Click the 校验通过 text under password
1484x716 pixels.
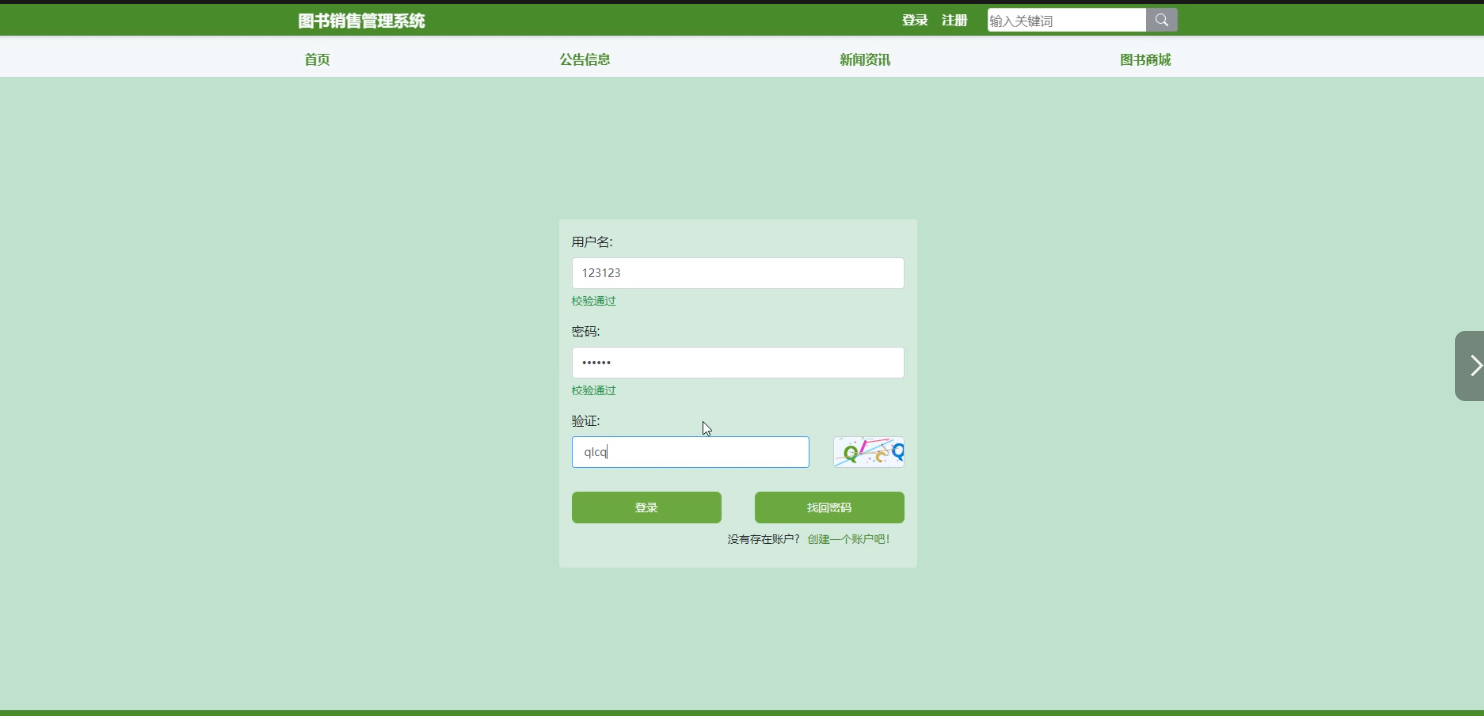pos(594,390)
